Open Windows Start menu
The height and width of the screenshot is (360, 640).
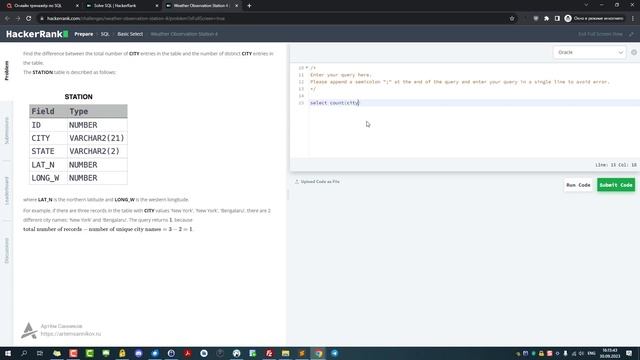pos(8,353)
